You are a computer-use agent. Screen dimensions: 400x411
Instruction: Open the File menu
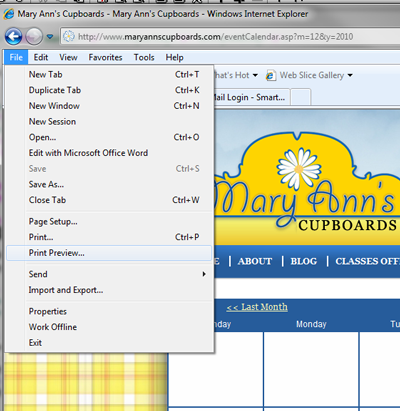click(x=16, y=57)
